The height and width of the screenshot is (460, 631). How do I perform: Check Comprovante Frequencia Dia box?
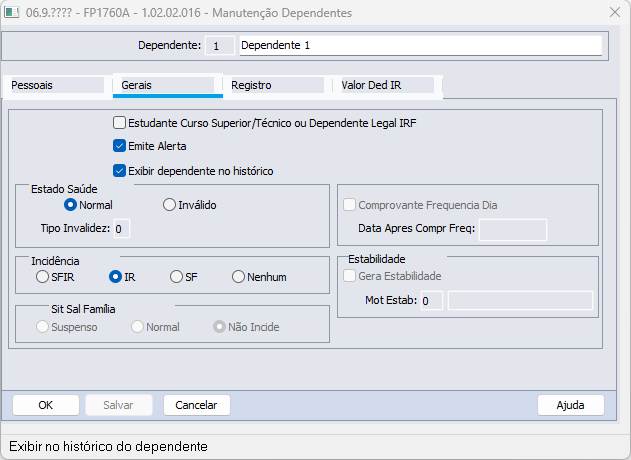click(x=349, y=205)
